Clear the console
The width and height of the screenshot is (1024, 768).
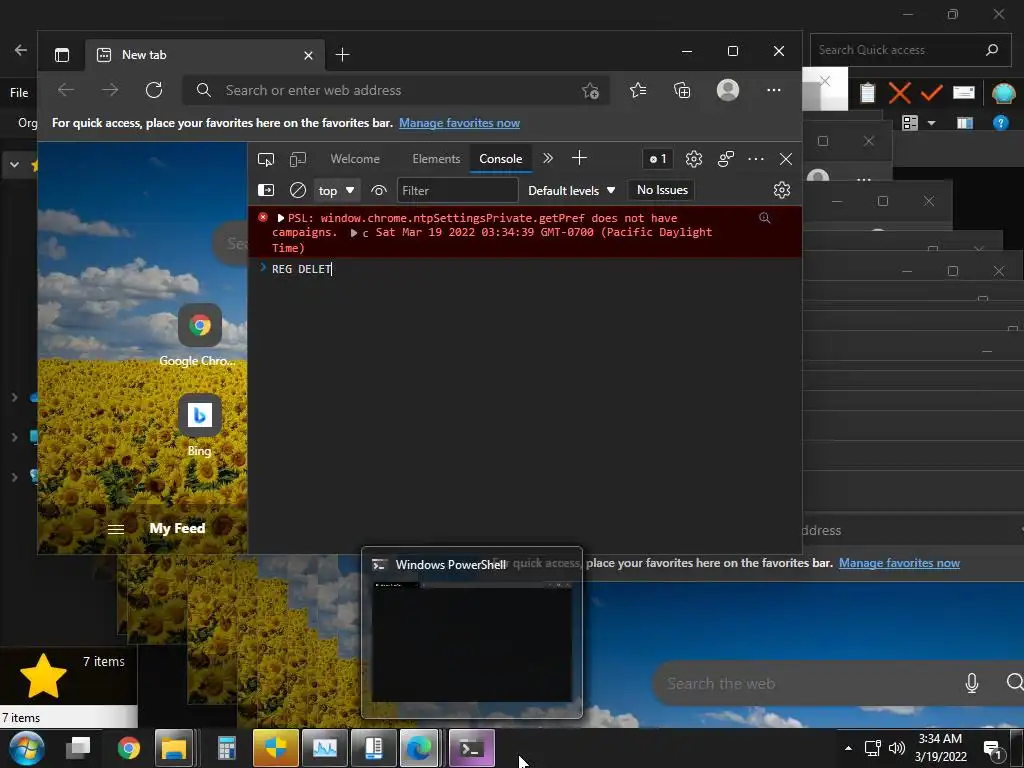pos(298,190)
